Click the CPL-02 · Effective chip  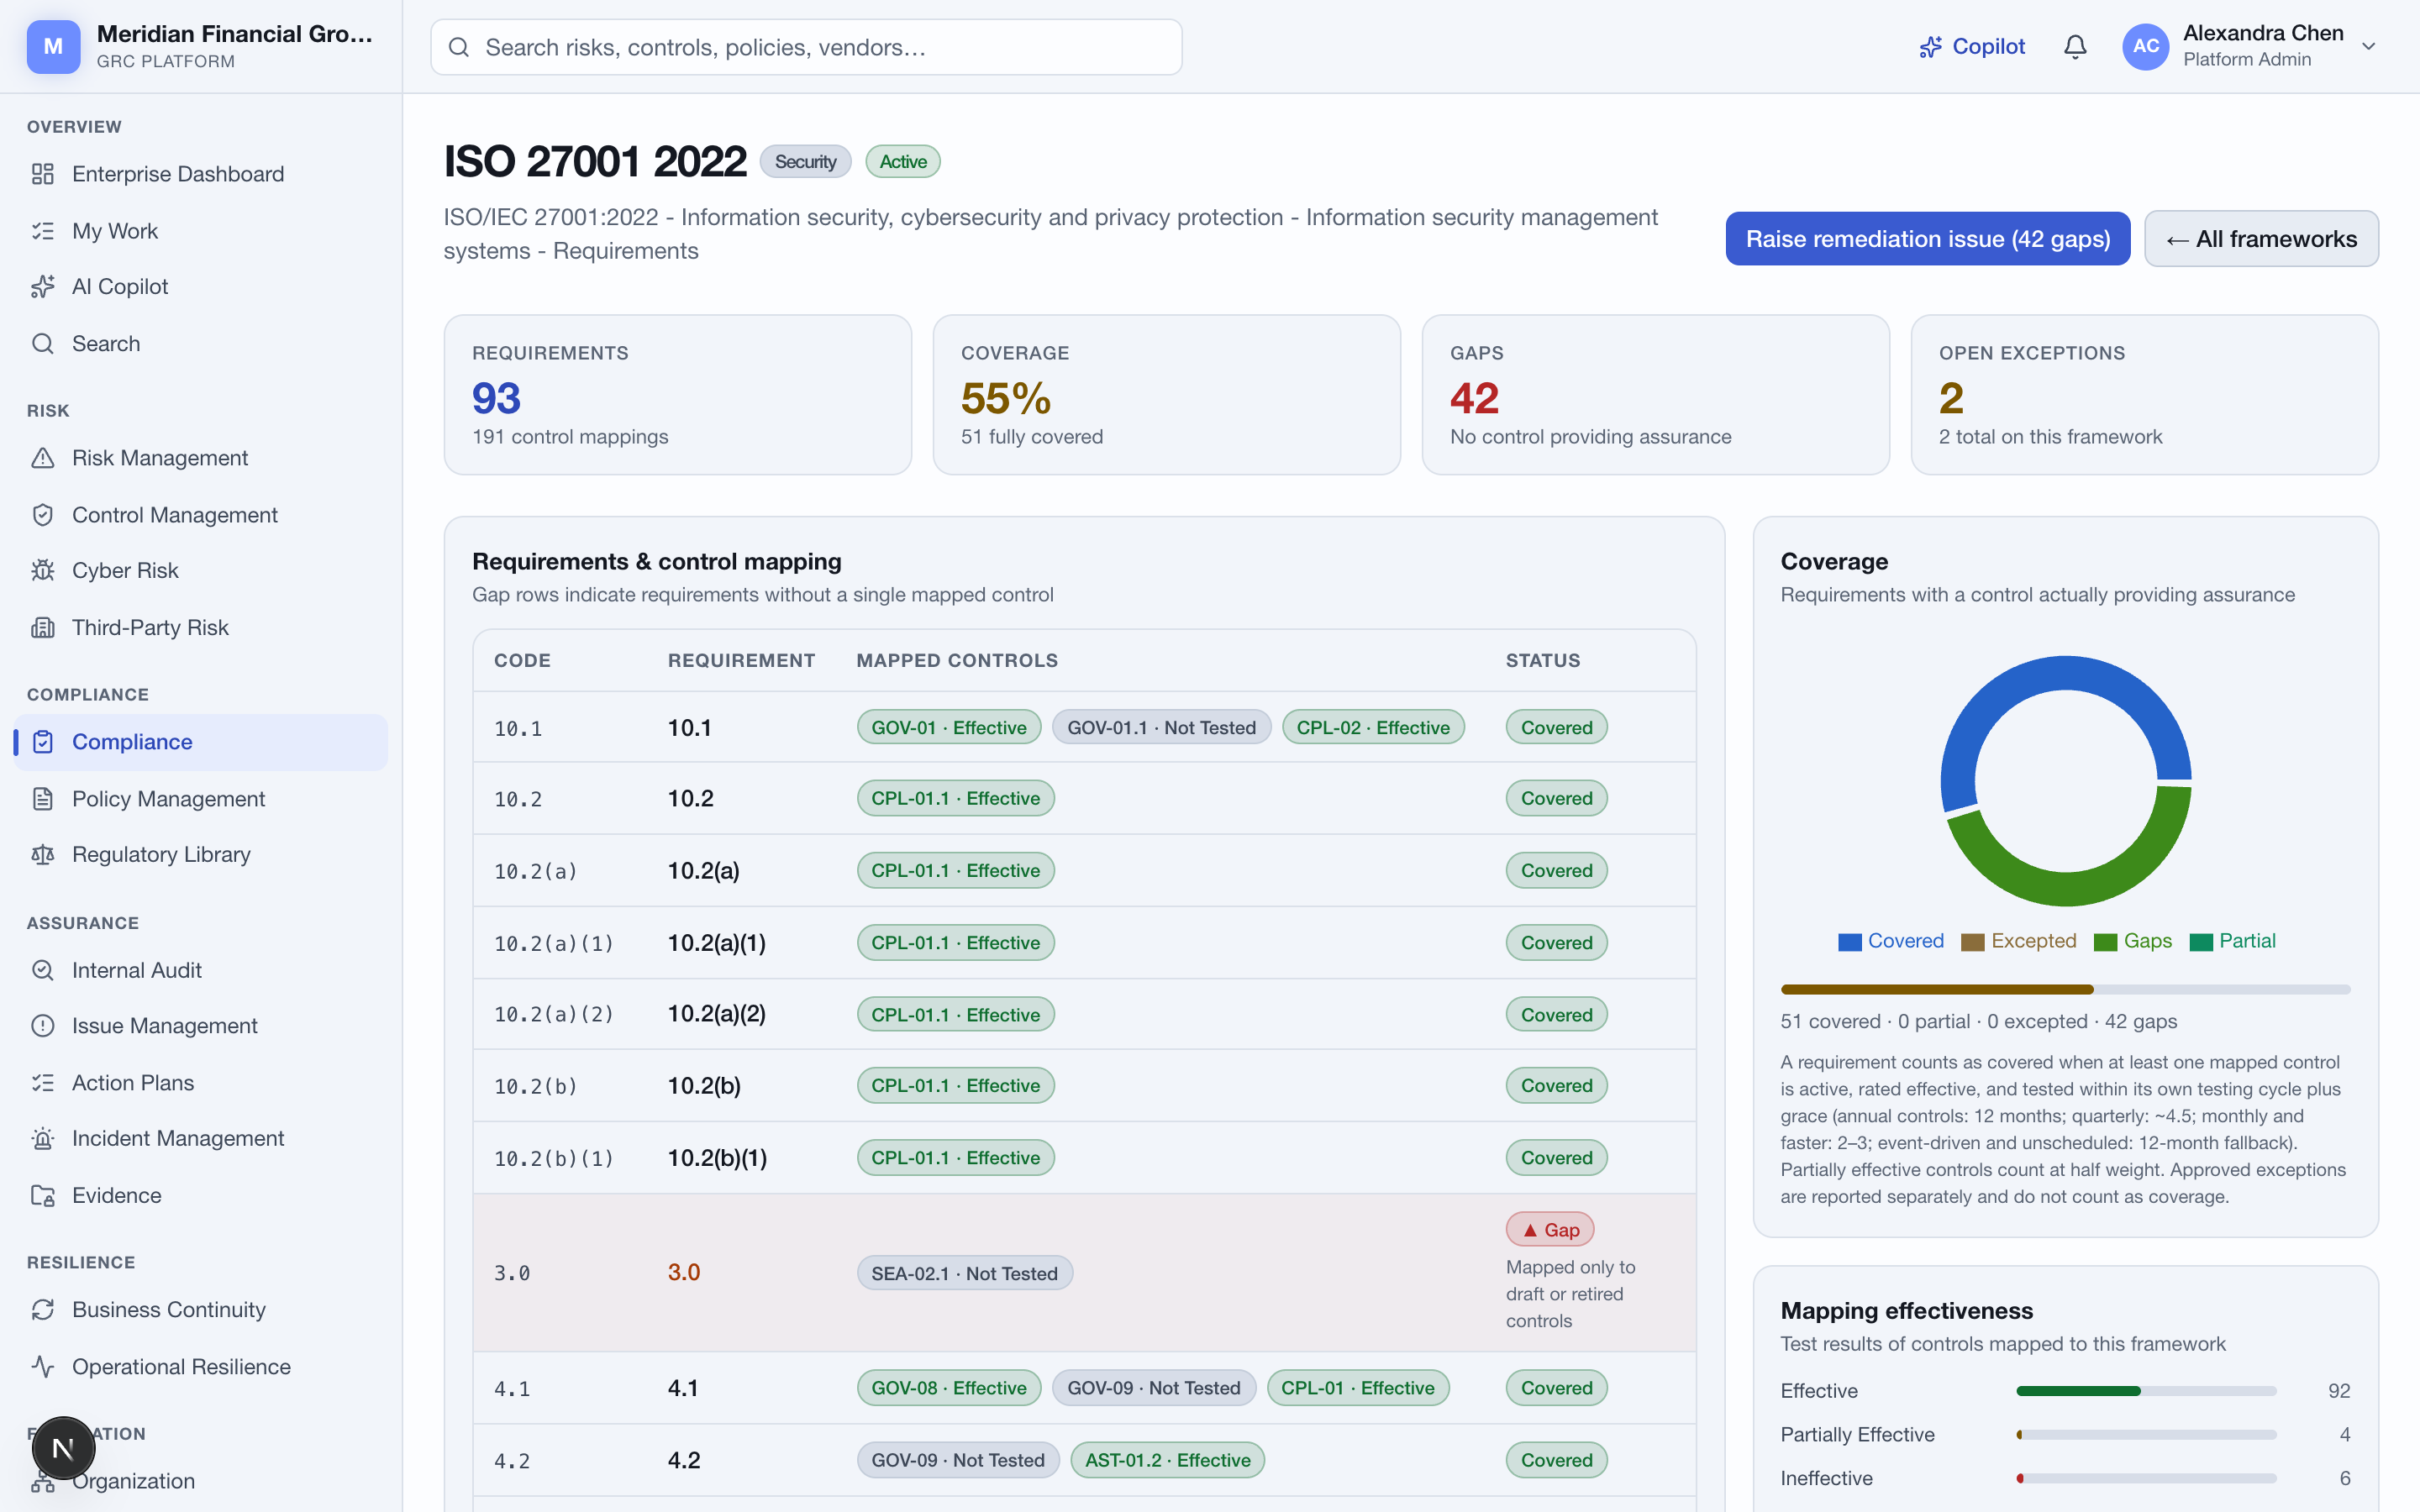pyautogui.click(x=1373, y=727)
